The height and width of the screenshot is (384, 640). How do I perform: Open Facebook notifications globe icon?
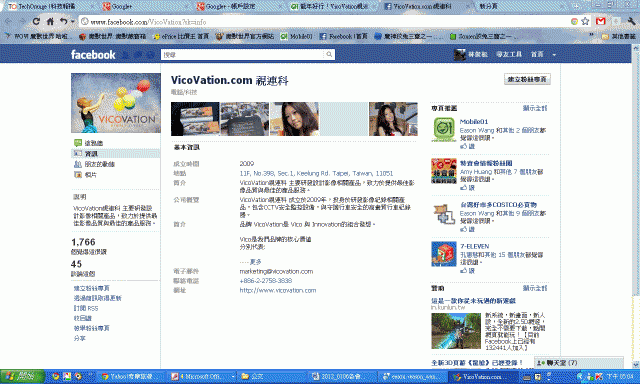coord(151,55)
